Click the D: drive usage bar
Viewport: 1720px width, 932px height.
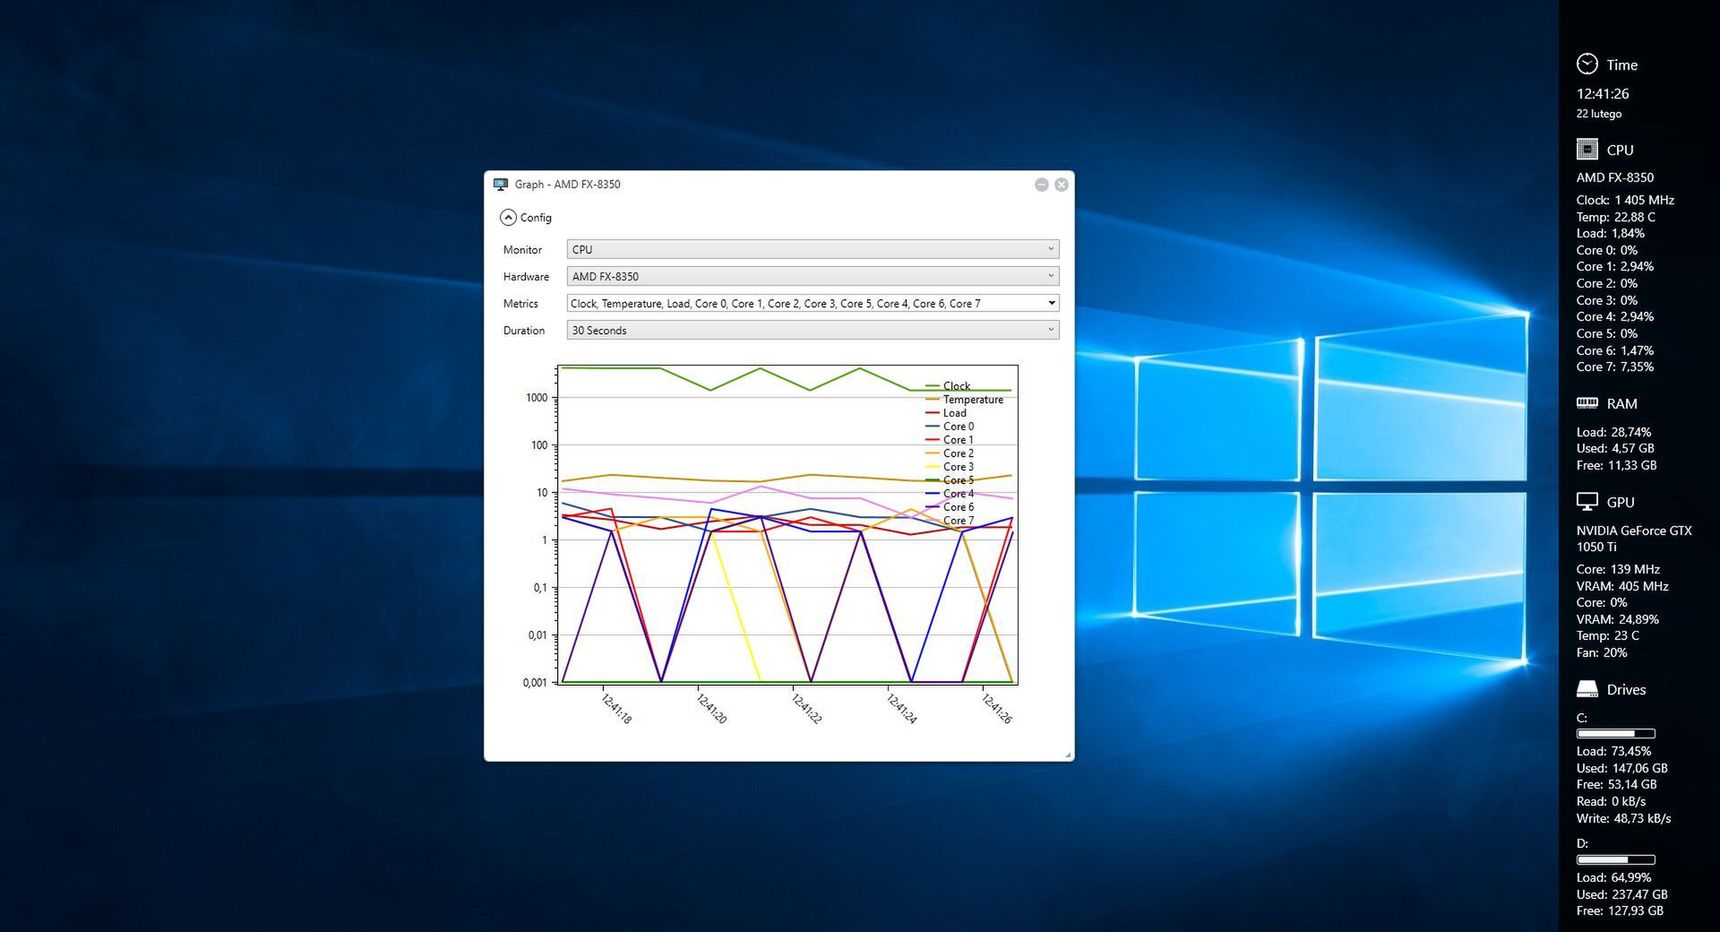(1616, 859)
